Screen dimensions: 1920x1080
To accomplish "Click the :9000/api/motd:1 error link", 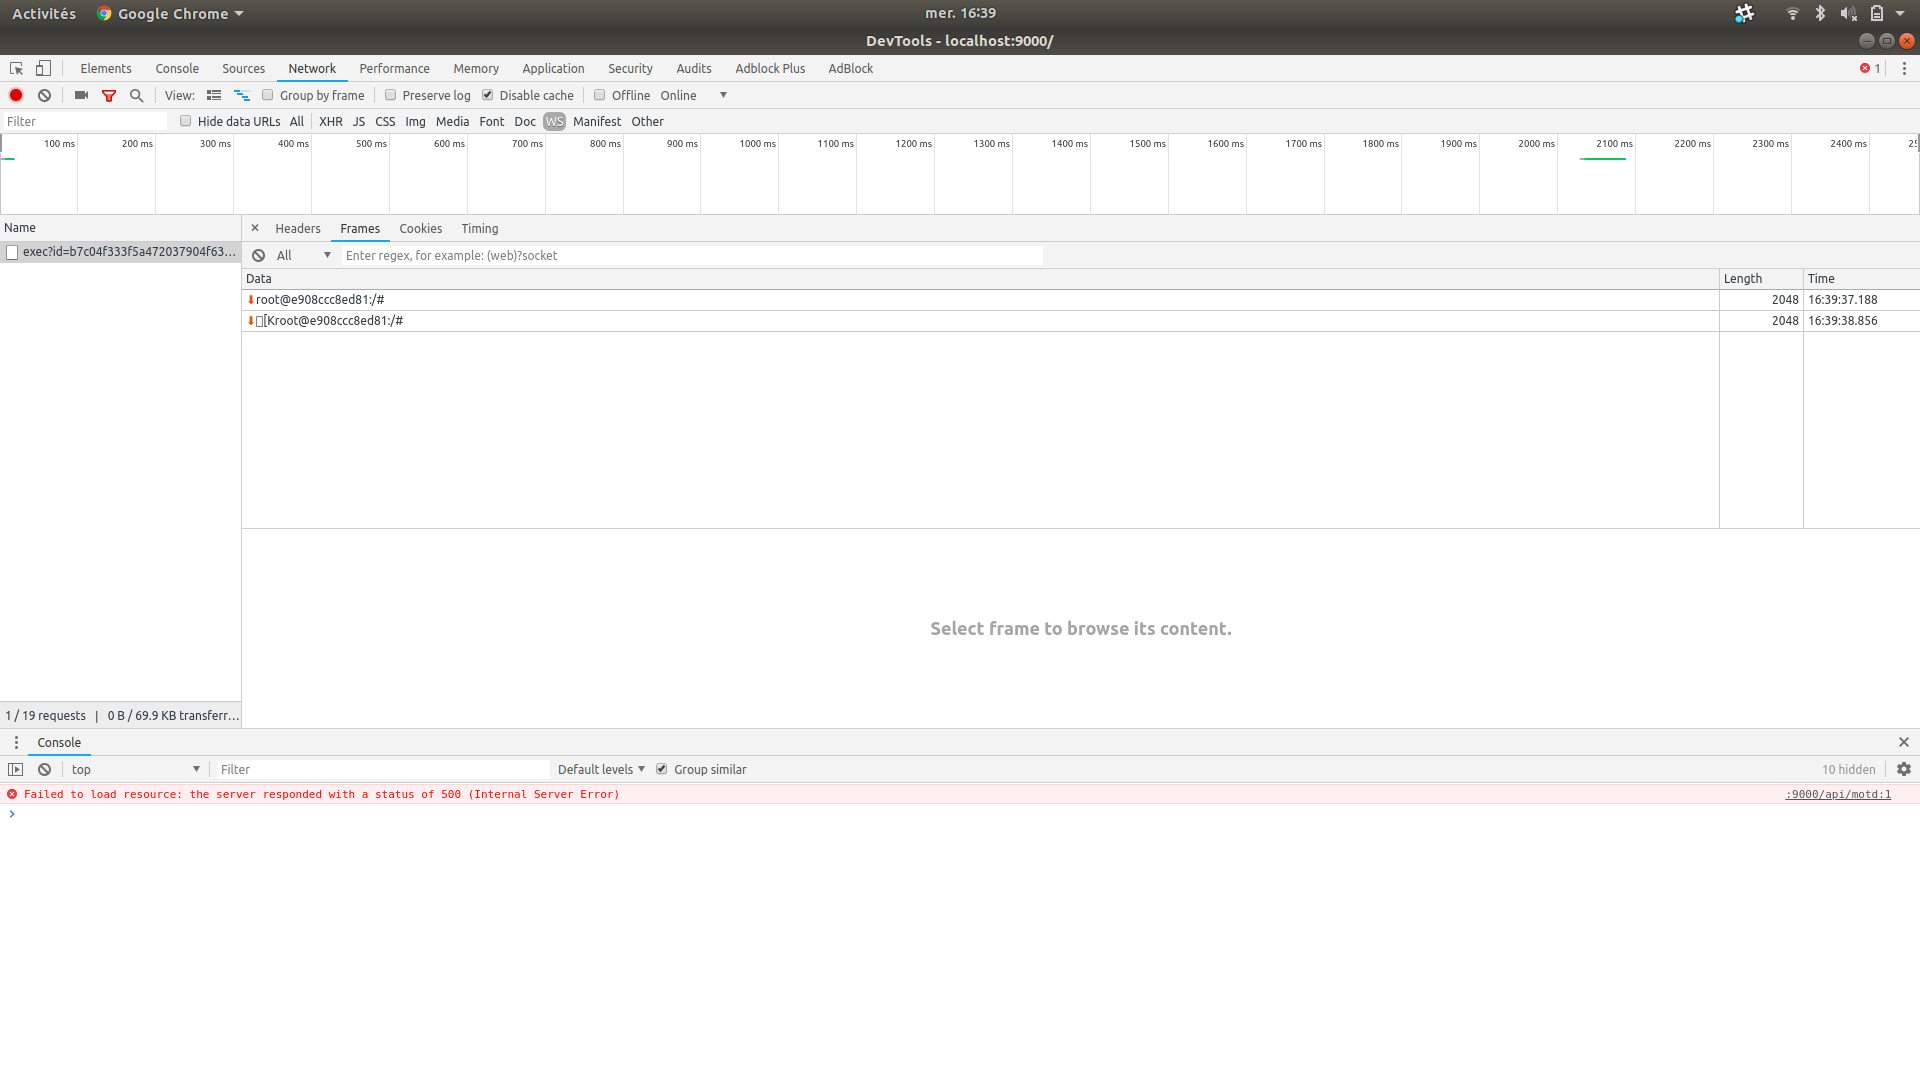I will [x=1838, y=794].
